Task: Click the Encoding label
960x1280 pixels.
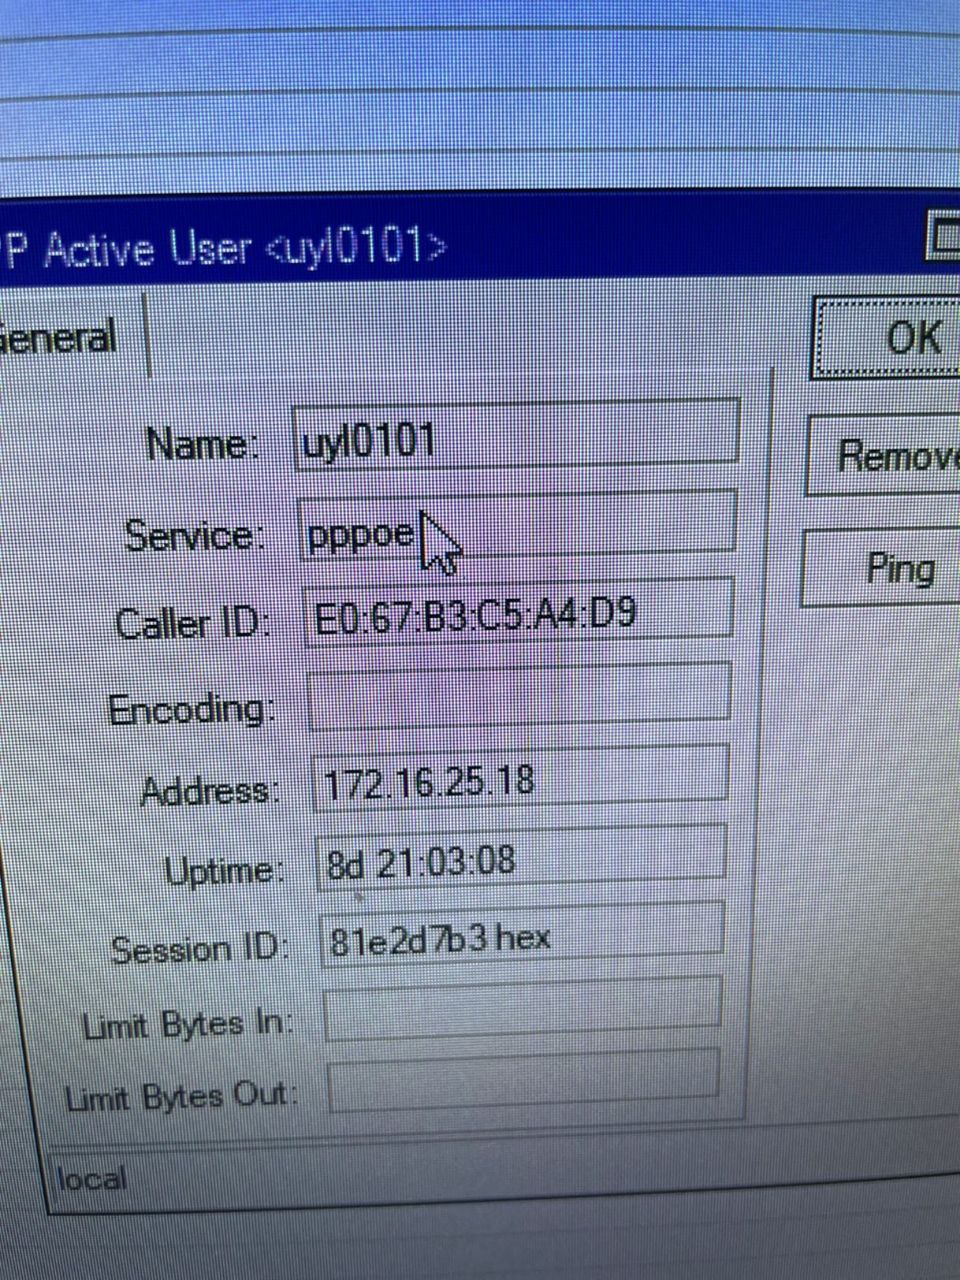Action: pos(190,709)
